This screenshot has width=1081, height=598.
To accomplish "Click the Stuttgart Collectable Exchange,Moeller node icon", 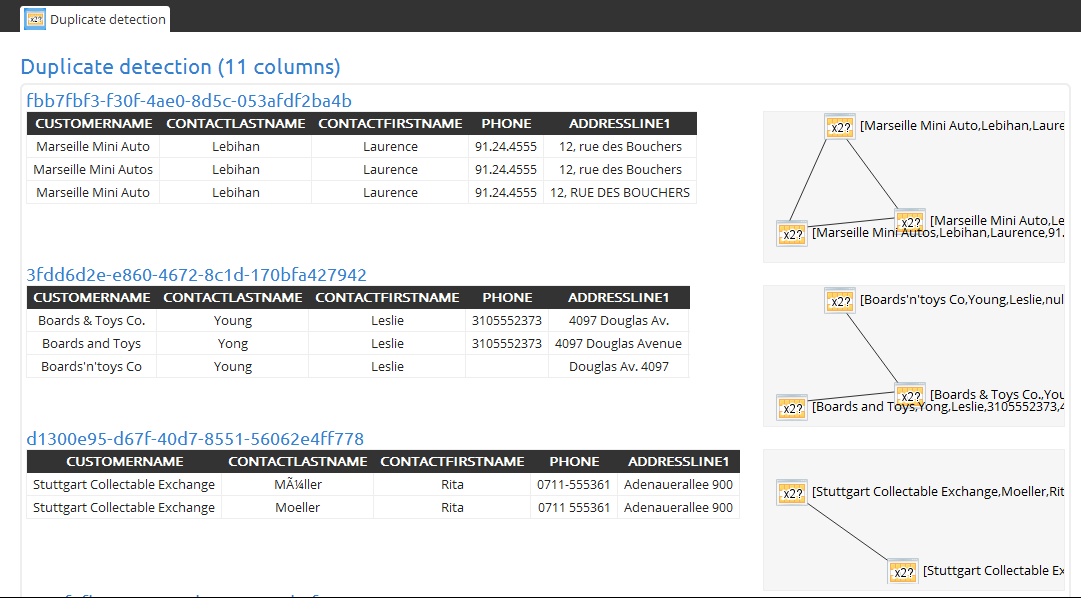I will pos(792,493).
